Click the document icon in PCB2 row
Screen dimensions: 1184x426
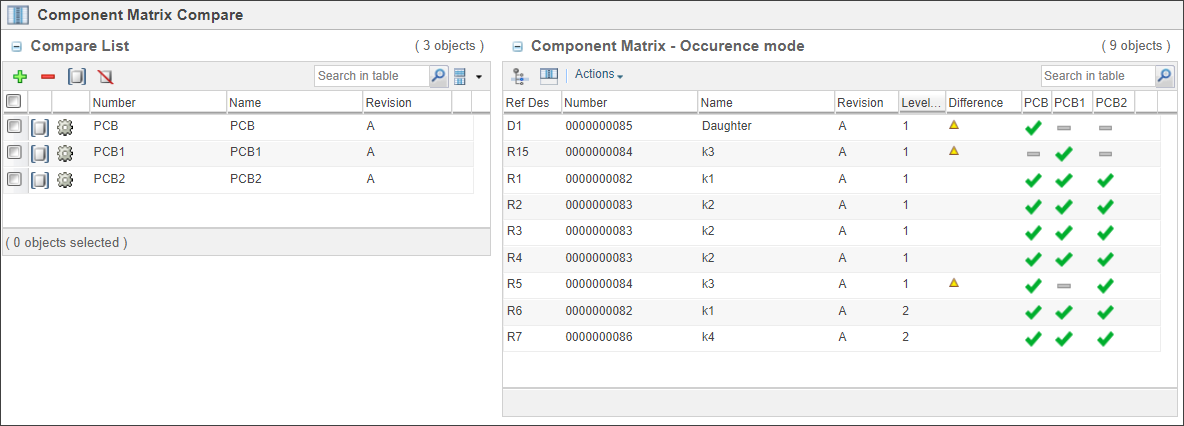(x=39, y=180)
